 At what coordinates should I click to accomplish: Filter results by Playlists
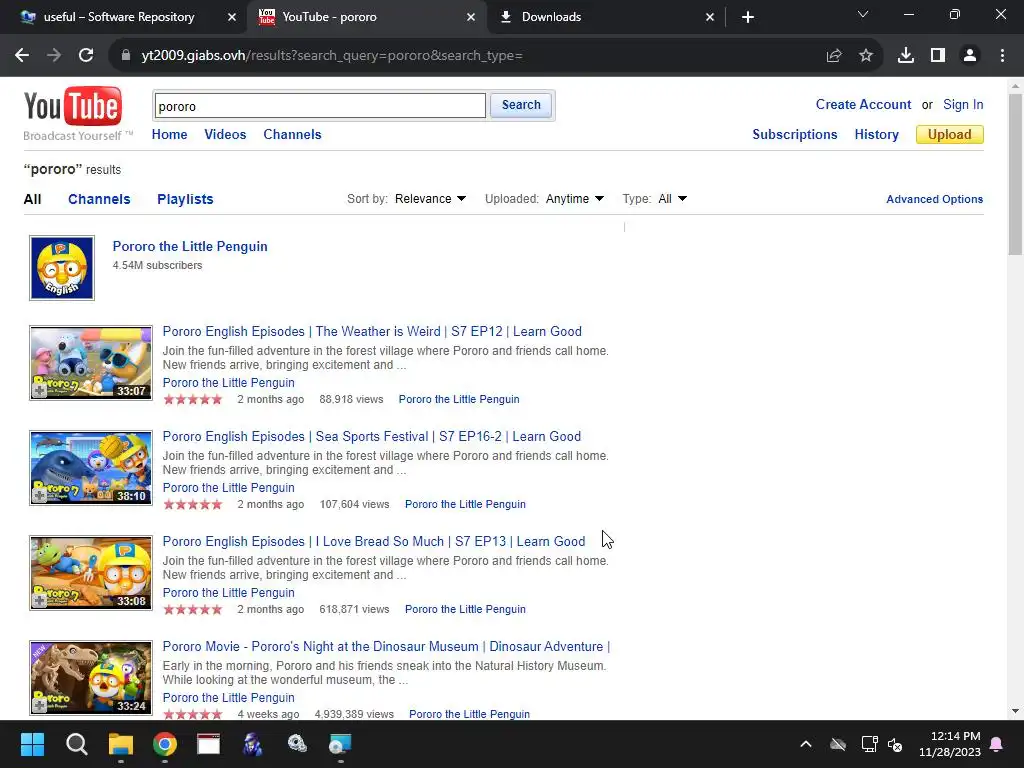[185, 199]
